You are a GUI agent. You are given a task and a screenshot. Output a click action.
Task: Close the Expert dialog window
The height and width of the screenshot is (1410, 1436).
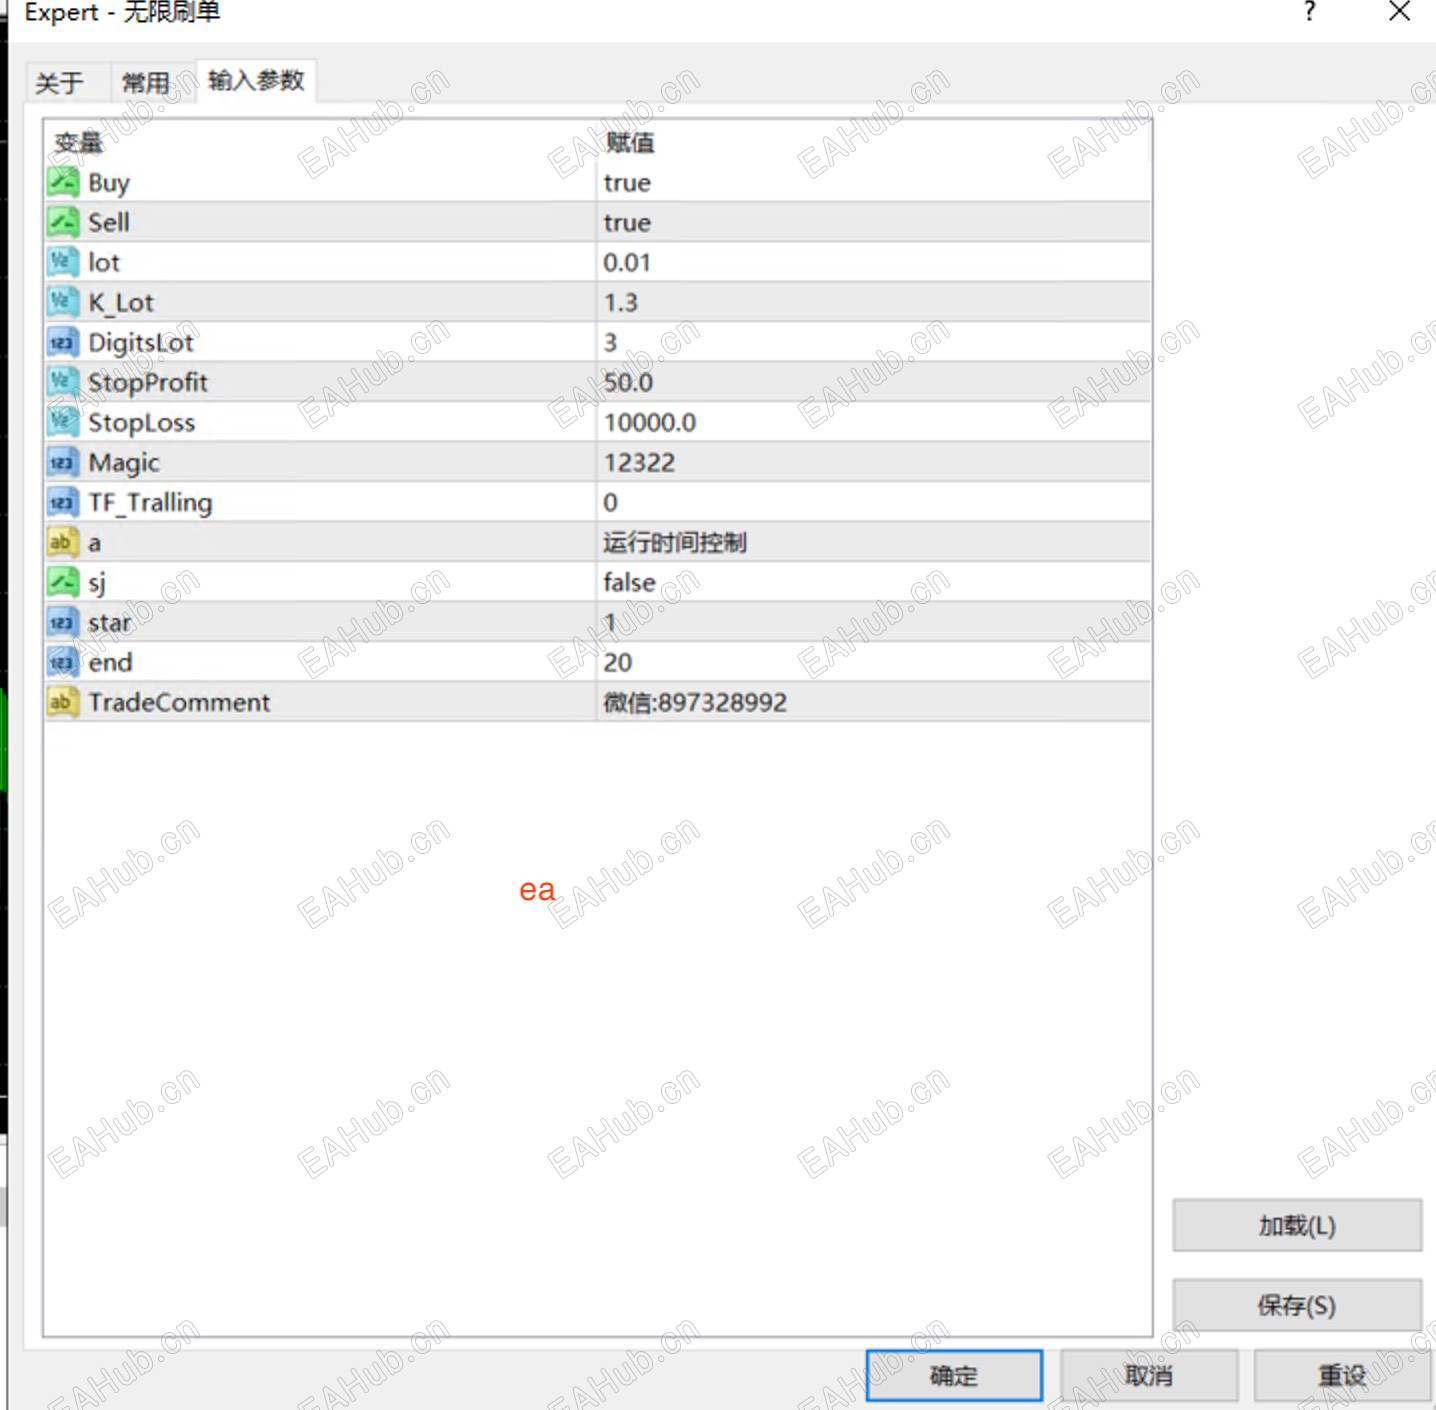pos(1400,12)
